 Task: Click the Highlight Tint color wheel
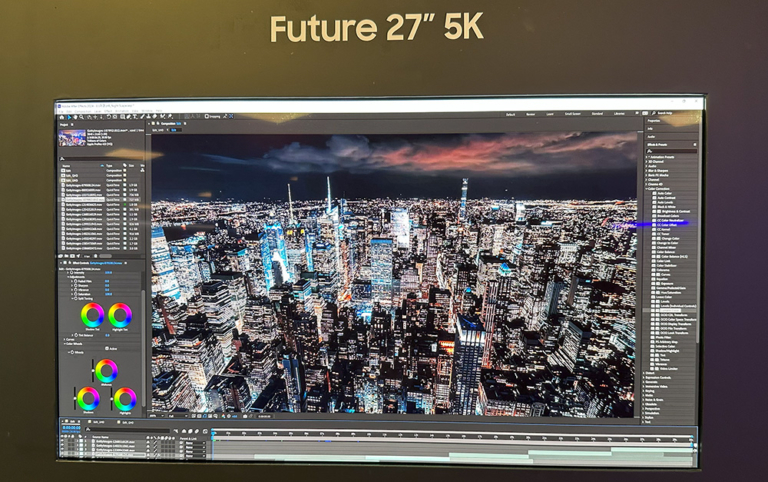(120, 315)
